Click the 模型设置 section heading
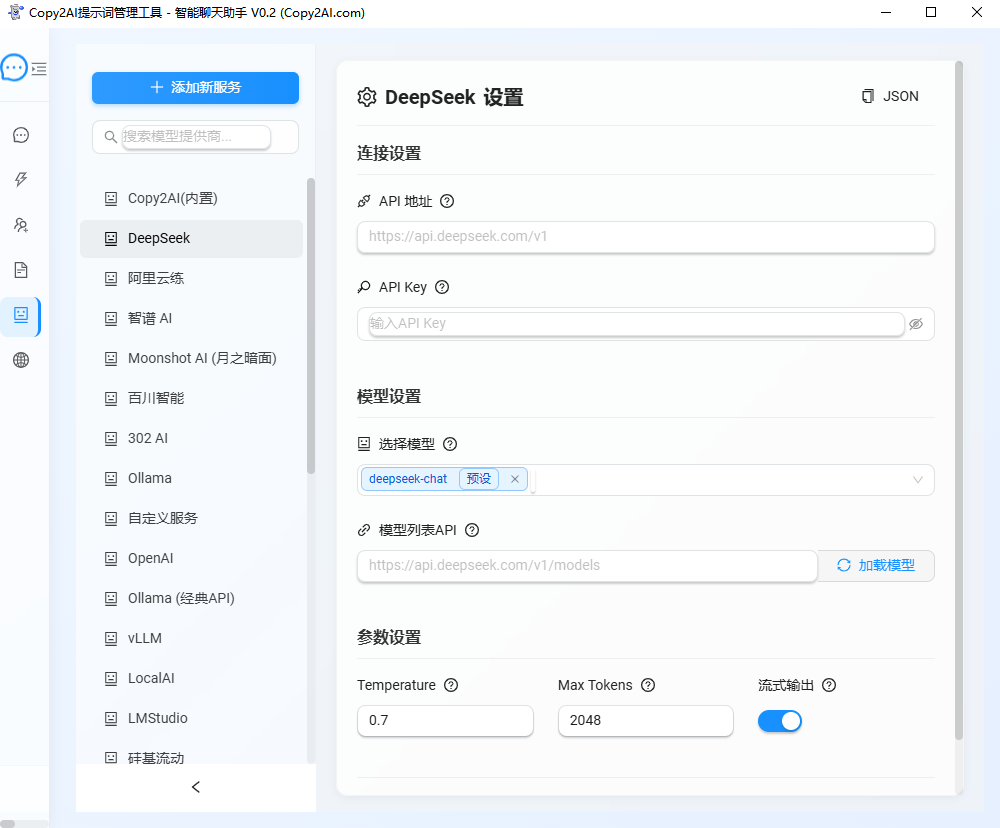 click(389, 397)
